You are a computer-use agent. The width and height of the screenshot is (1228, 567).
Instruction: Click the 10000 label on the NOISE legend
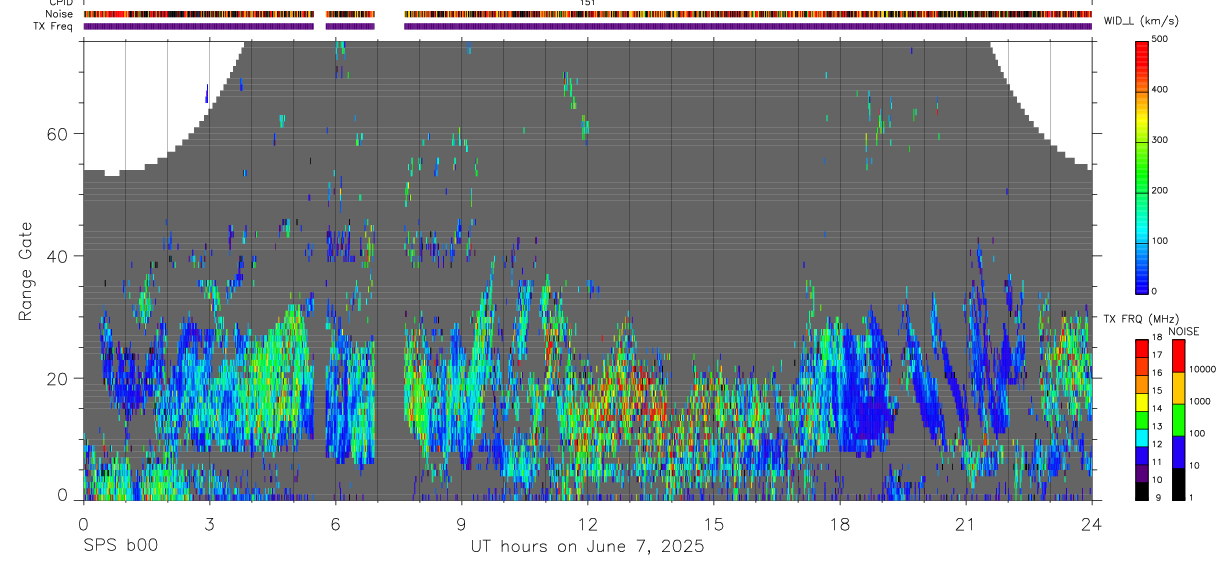[x=1203, y=369]
